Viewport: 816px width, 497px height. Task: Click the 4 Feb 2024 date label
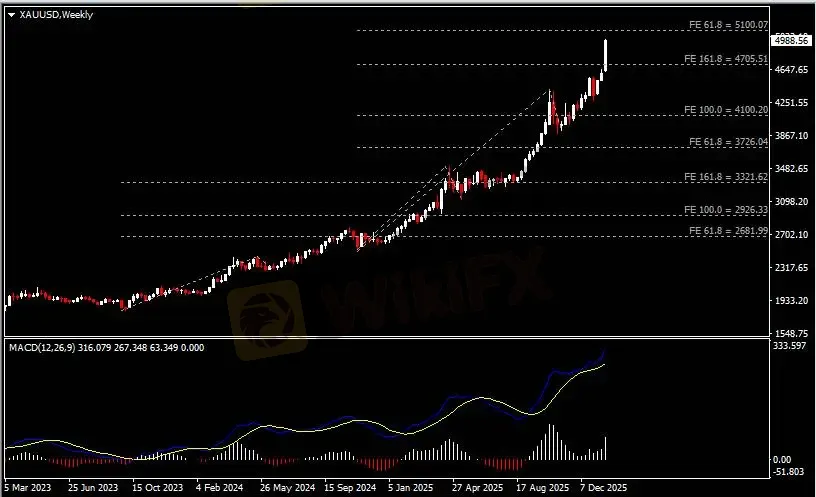pos(220,488)
